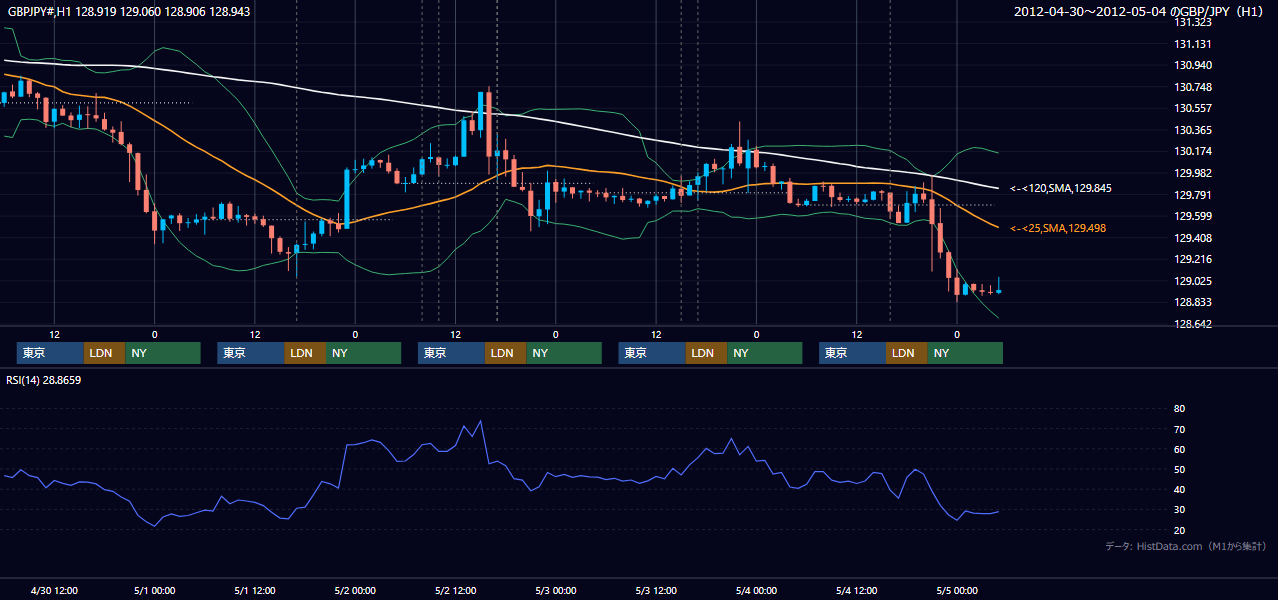Click the 5/4 12:00 date label
The height and width of the screenshot is (600, 1278).
pos(856,591)
